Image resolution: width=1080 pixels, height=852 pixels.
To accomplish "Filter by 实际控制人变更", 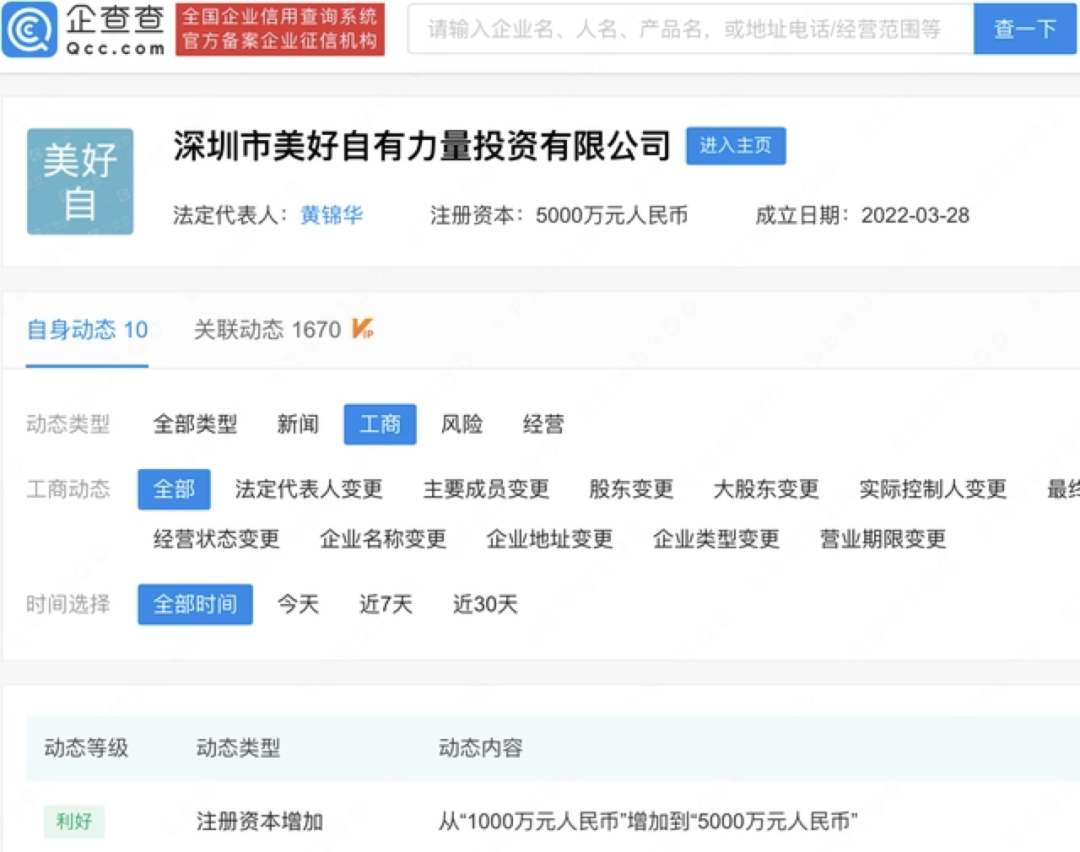I will pos(933,489).
